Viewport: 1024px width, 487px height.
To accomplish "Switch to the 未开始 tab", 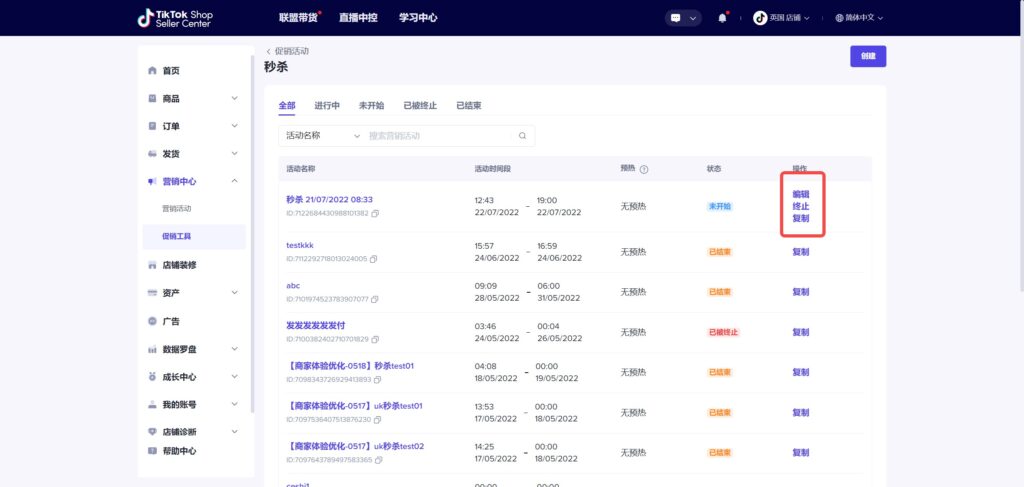I will coord(371,106).
